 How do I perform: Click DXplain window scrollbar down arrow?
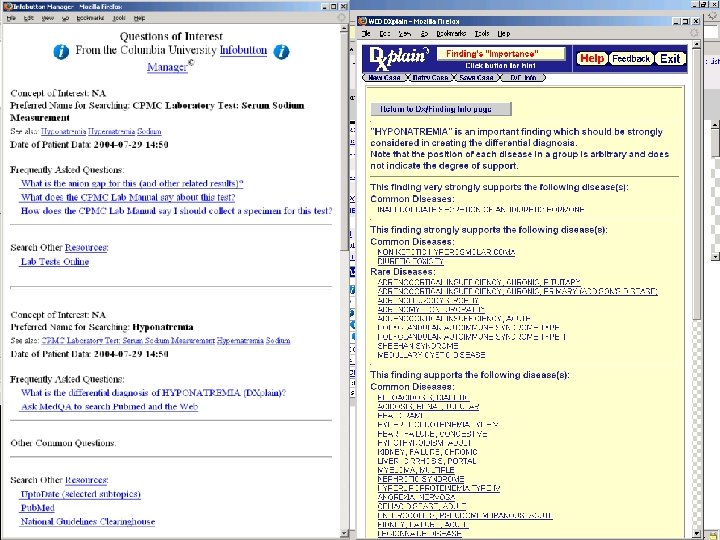tap(697, 533)
